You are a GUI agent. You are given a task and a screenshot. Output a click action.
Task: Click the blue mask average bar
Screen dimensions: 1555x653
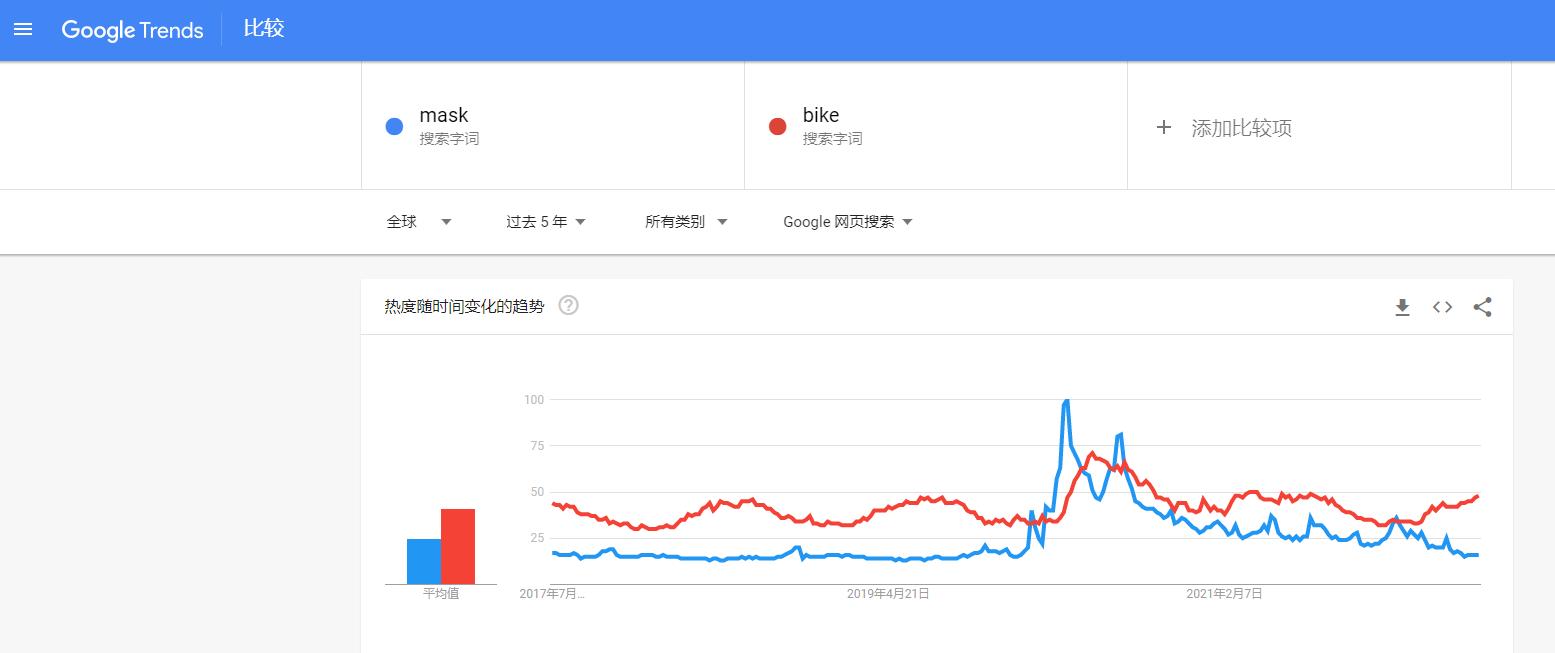[423, 561]
